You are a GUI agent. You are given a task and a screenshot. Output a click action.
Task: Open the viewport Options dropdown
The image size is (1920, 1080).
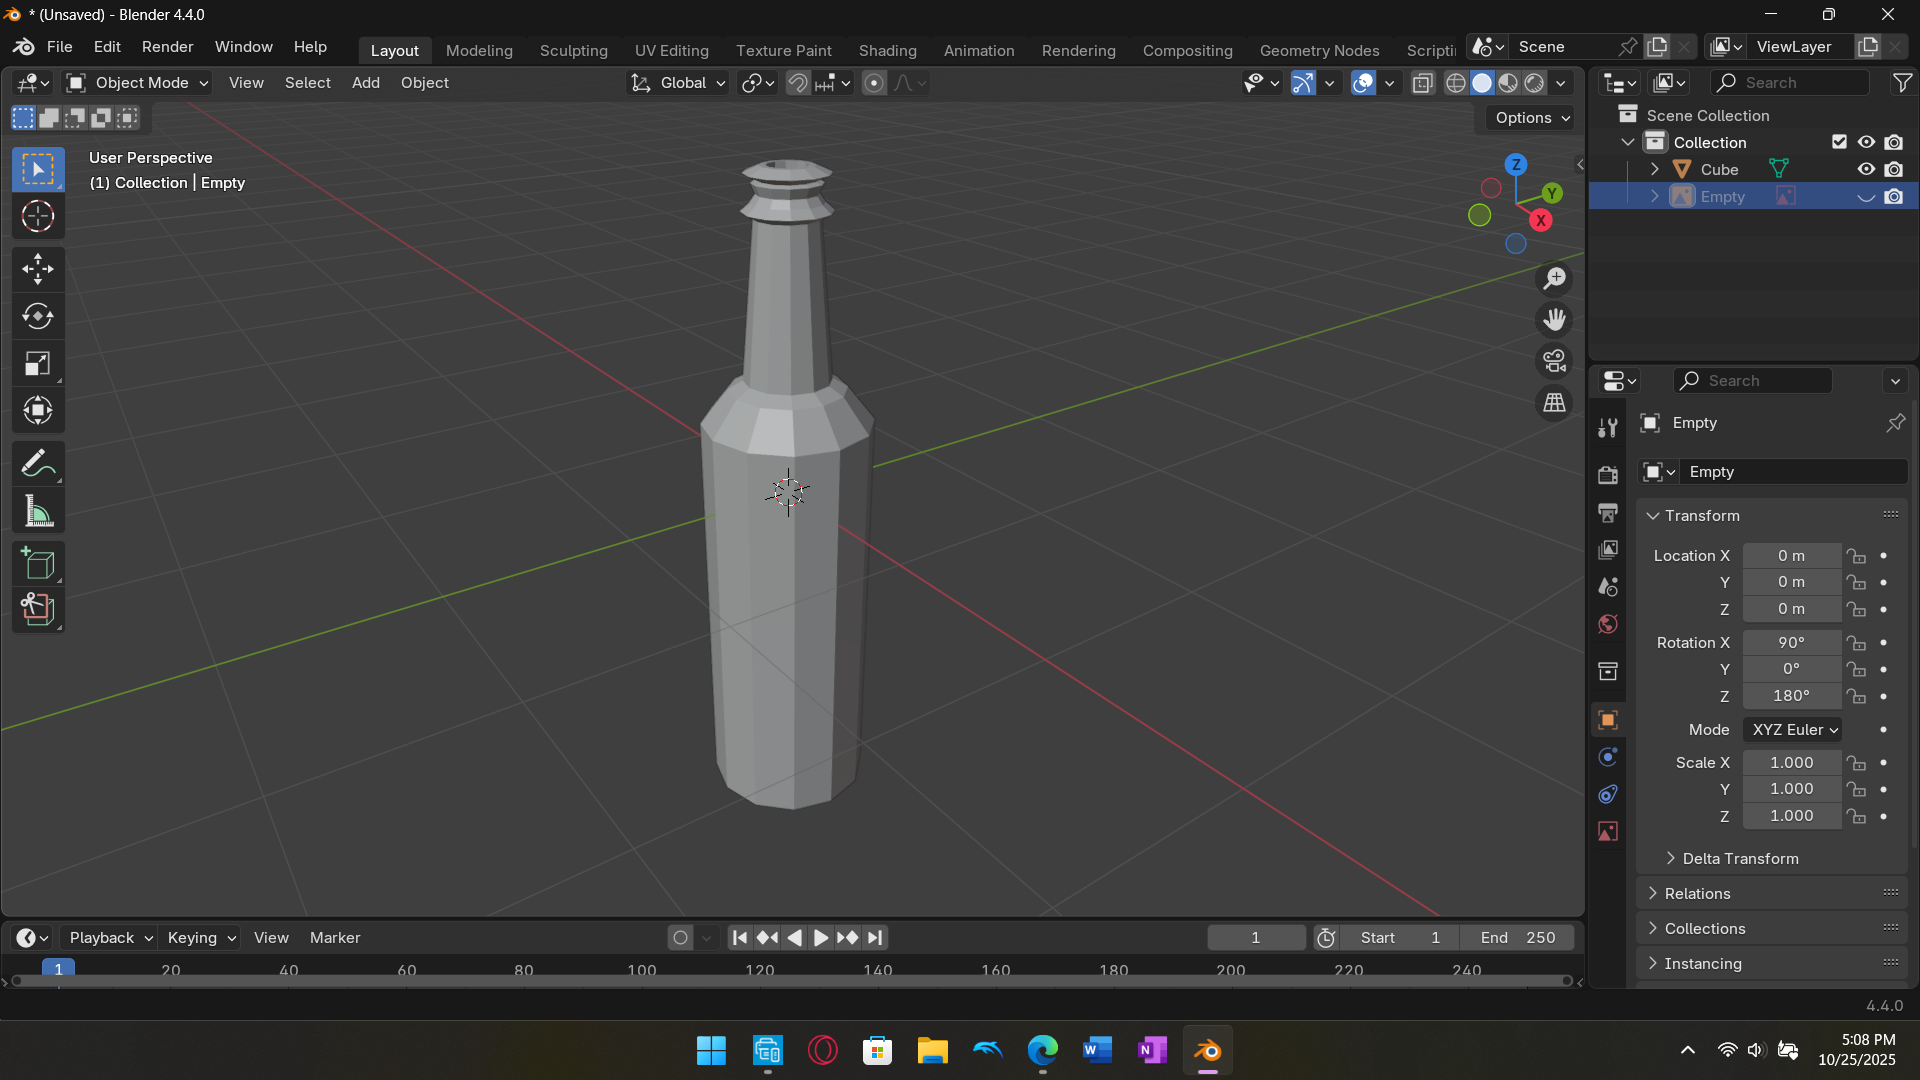tap(1531, 118)
